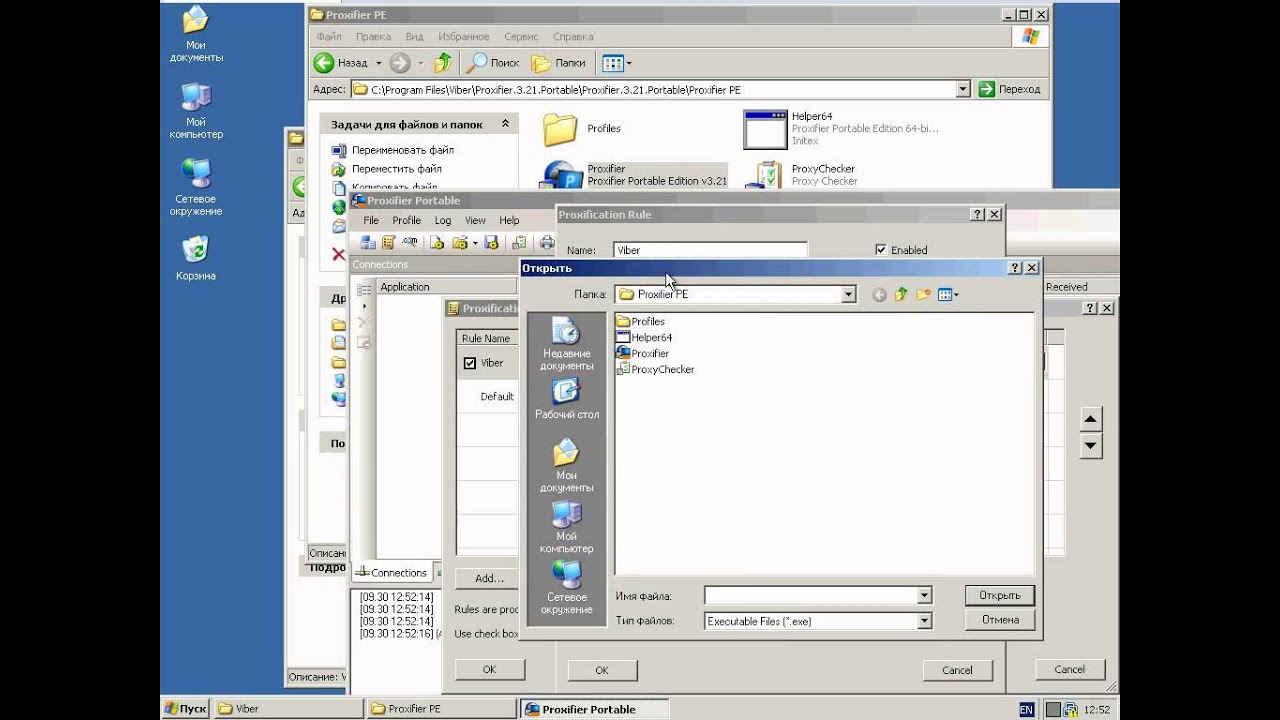Screen dimensions: 1280x720
Task: Select Рабочий стол in the places bar
Action: coord(567,398)
